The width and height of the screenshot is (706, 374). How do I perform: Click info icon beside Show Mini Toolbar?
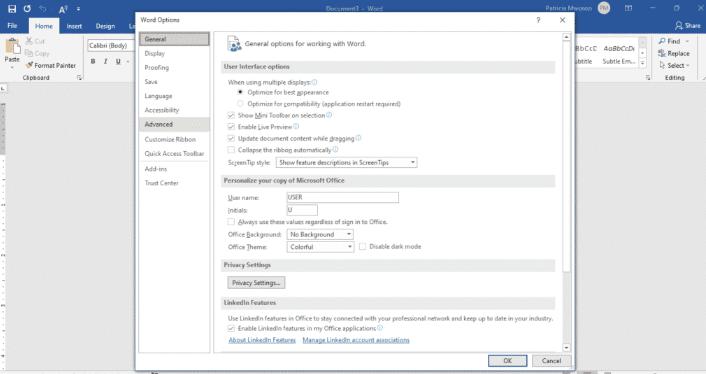329,115
